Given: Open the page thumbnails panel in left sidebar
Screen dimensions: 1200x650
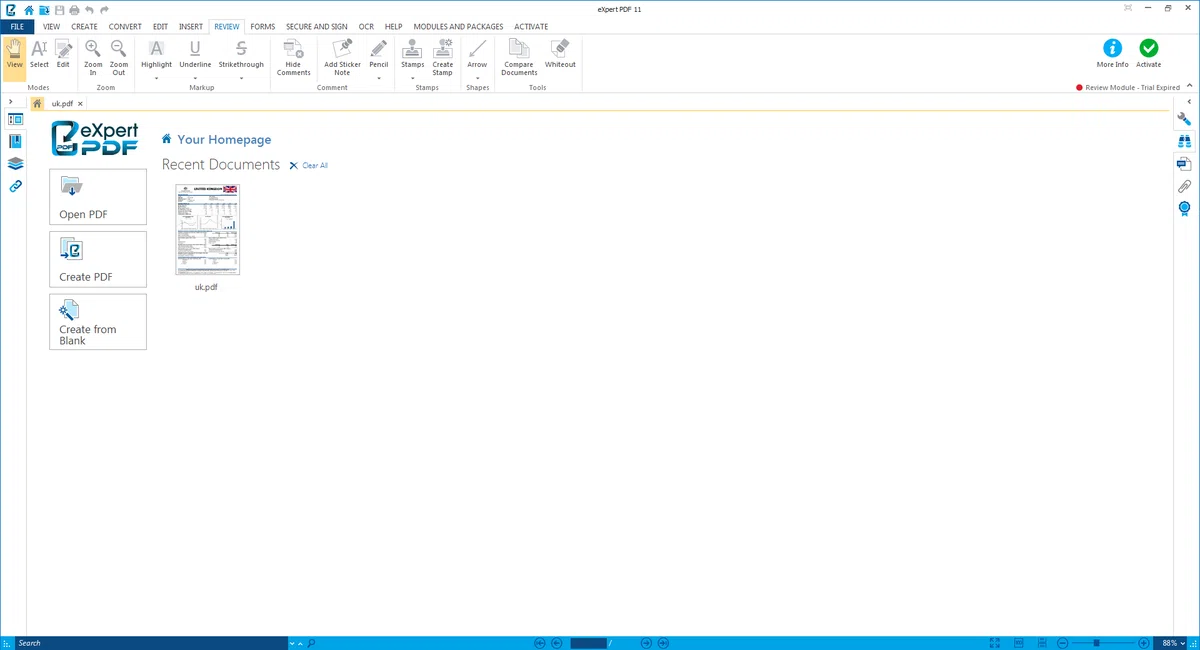Looking at the screenshot, I should (15, 119).
